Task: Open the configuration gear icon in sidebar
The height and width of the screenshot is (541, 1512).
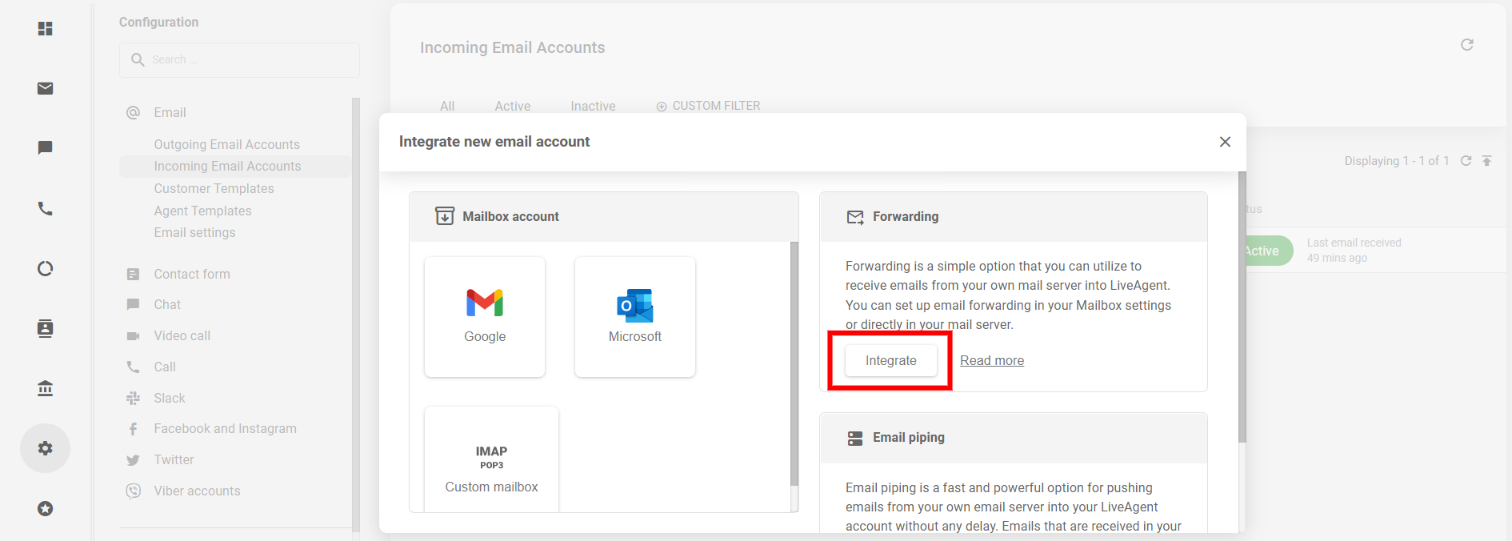Action: coord(45,448)
